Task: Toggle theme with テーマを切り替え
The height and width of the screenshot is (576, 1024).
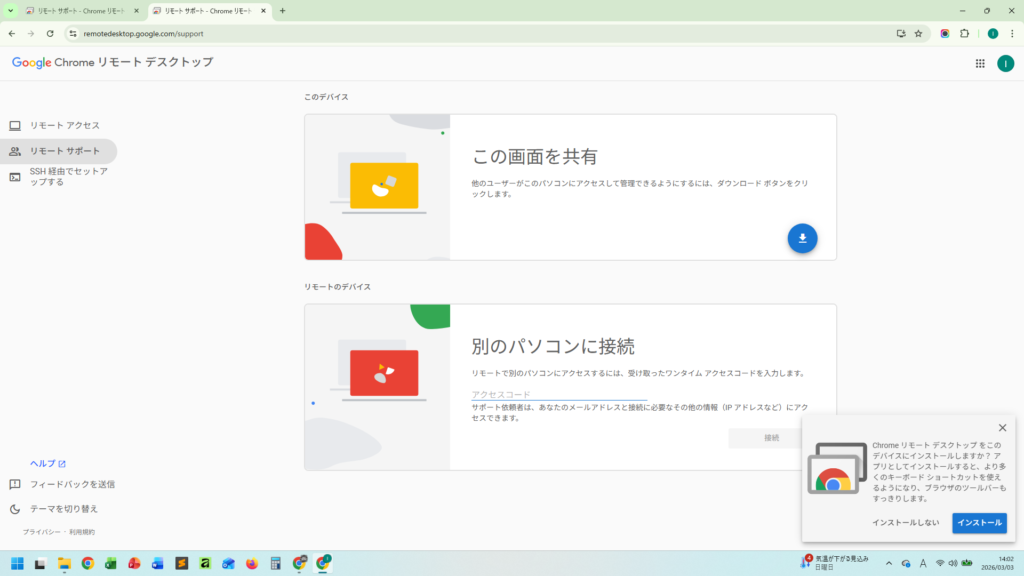Action: tap(64, 509)
